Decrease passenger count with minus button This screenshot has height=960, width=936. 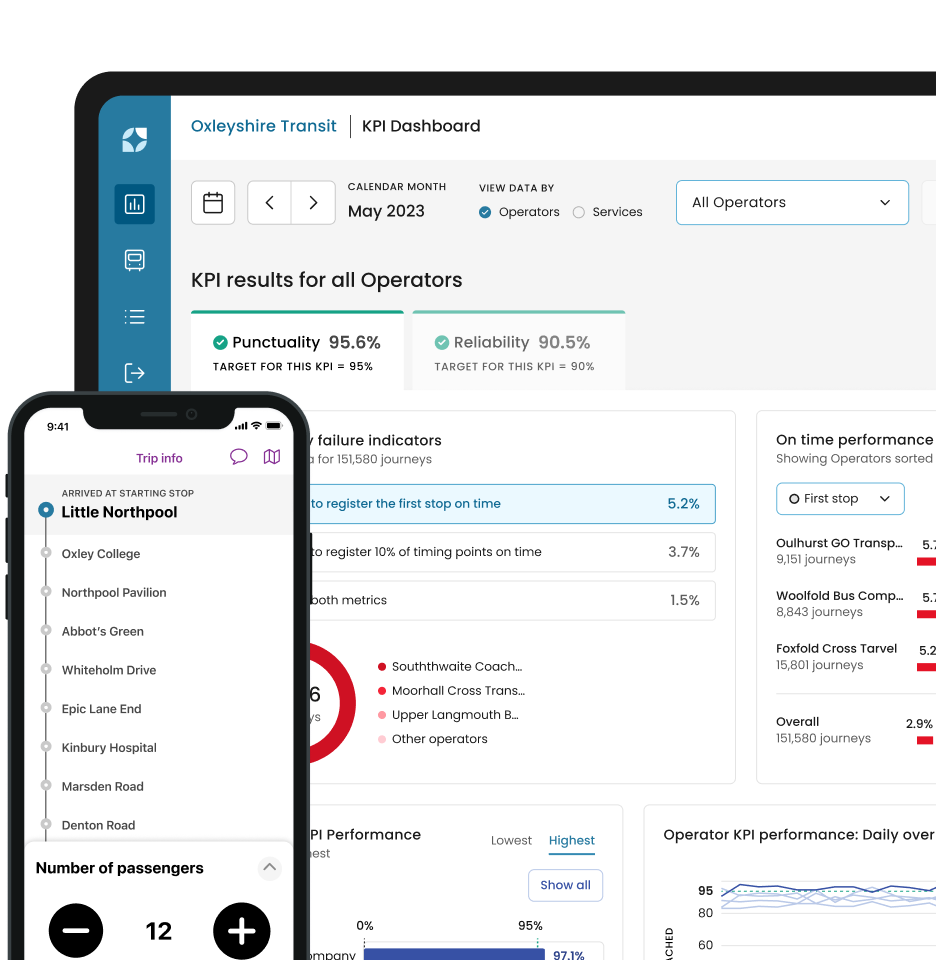pos(76,931)
